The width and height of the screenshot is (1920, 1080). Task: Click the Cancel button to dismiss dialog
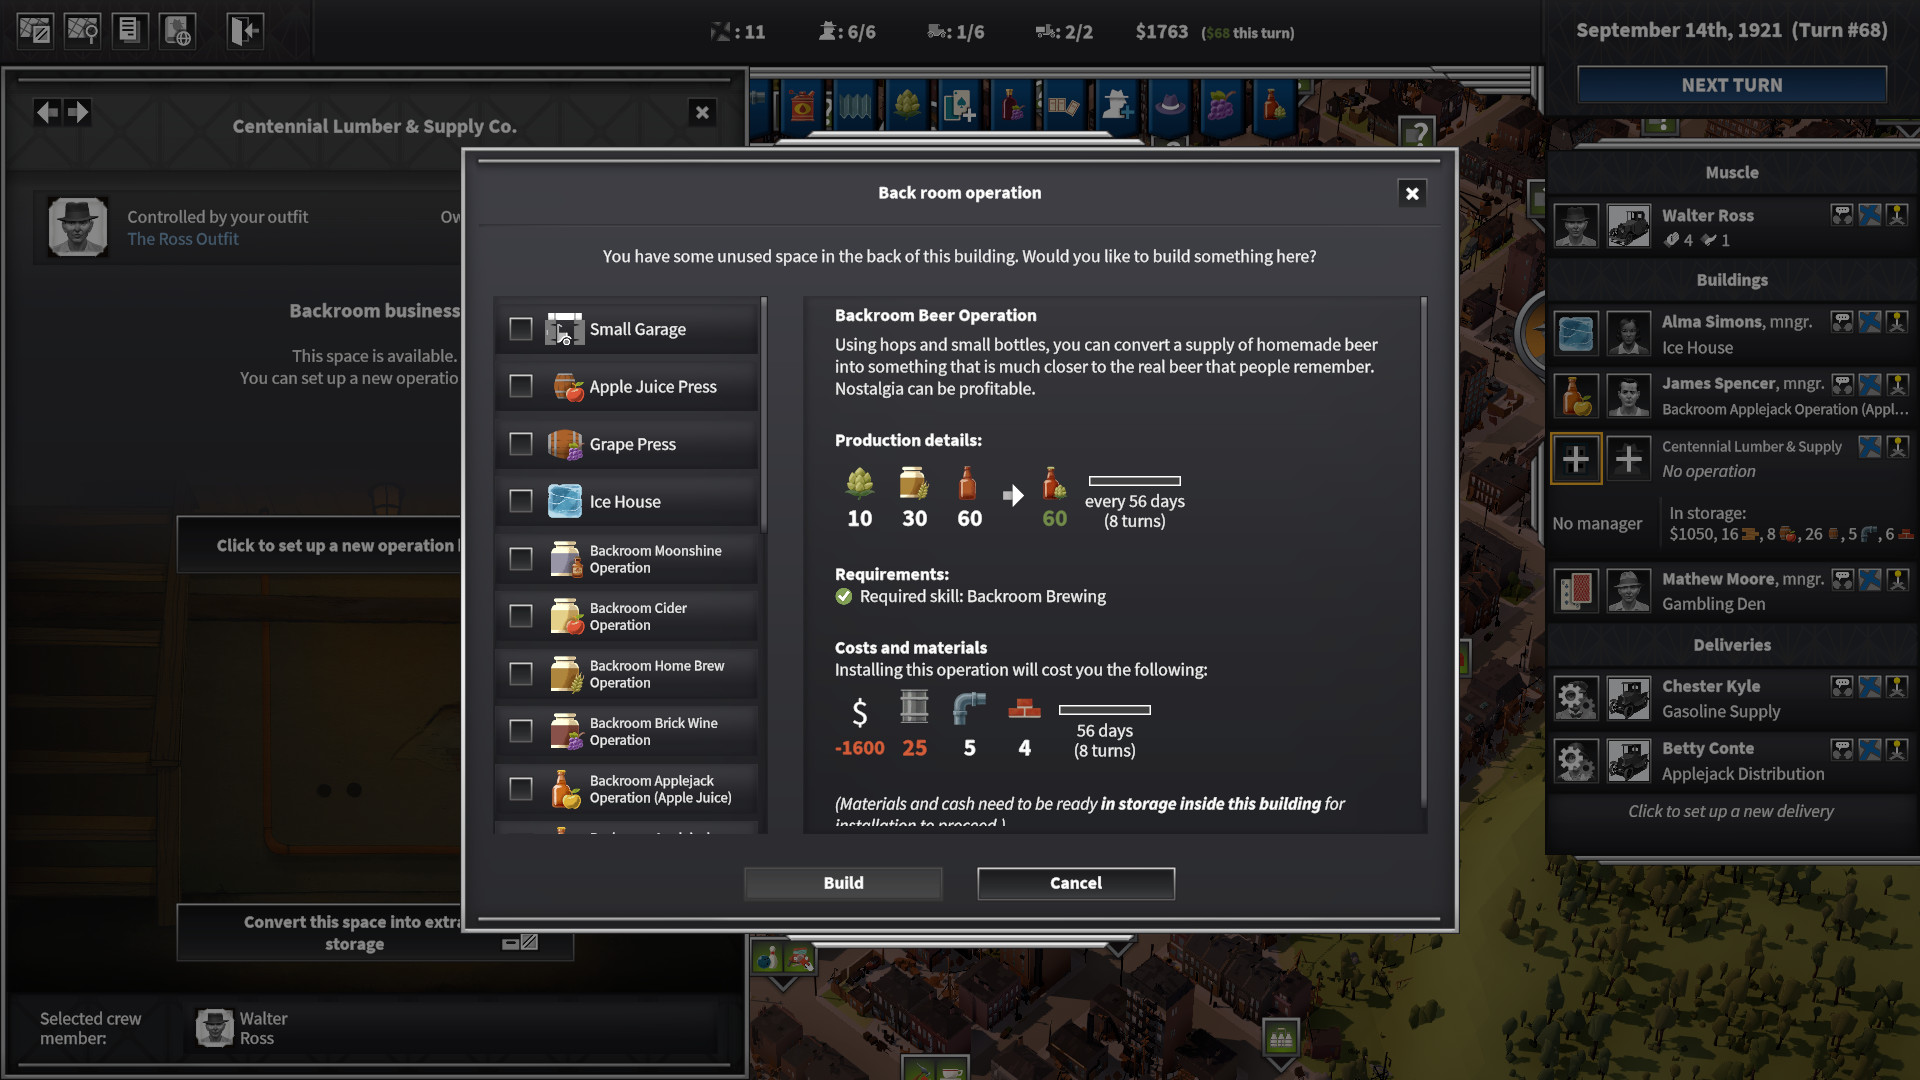[x=1076, y=882]
